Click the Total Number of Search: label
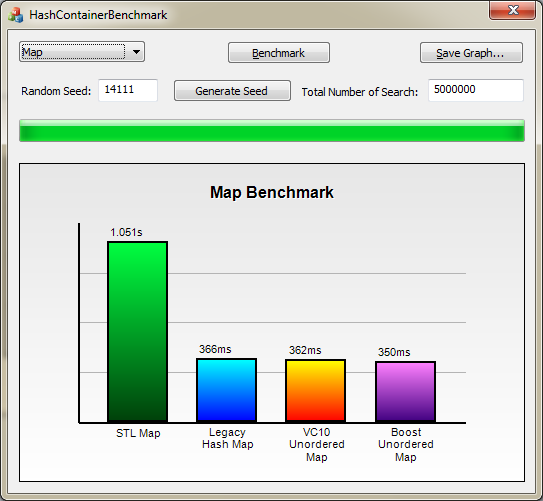Image resolution: width=543 pixels, height=501 pixels. 360,92
